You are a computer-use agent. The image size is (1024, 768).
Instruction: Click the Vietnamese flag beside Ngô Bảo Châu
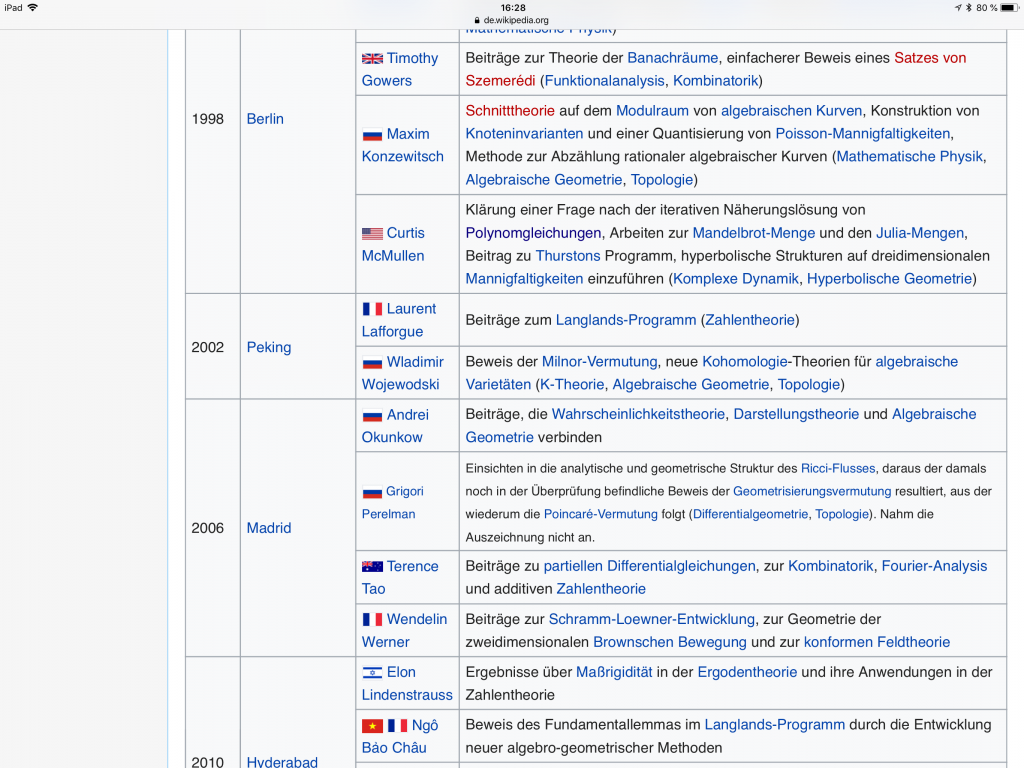point(372,725)
